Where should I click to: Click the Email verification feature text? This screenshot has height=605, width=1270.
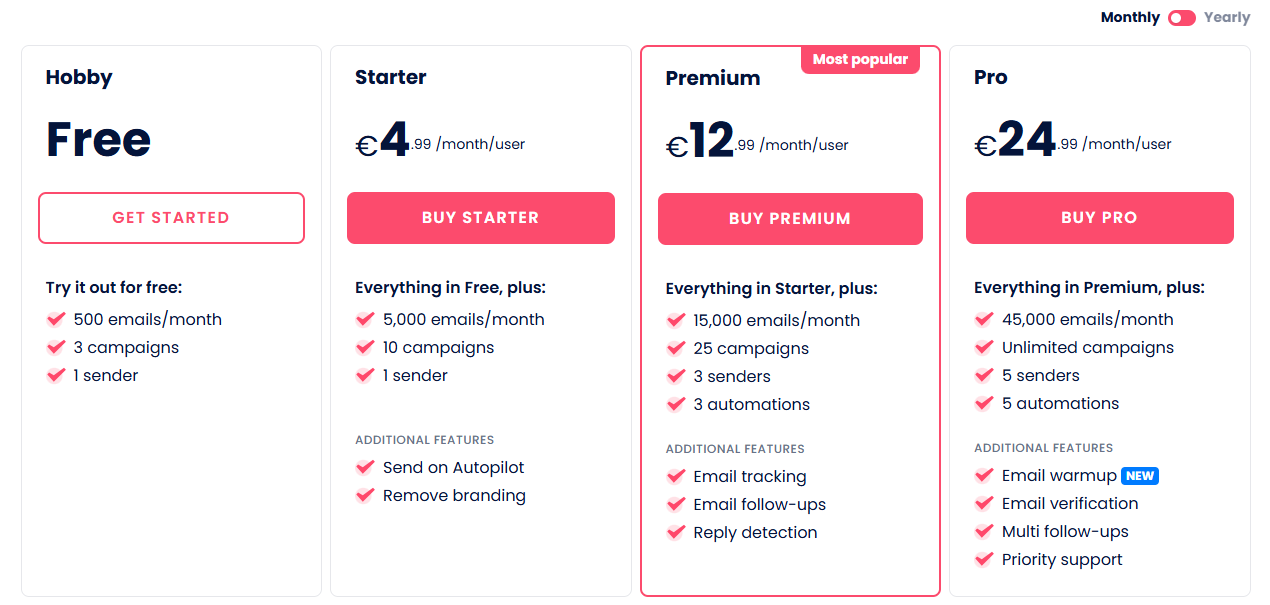1070,504
